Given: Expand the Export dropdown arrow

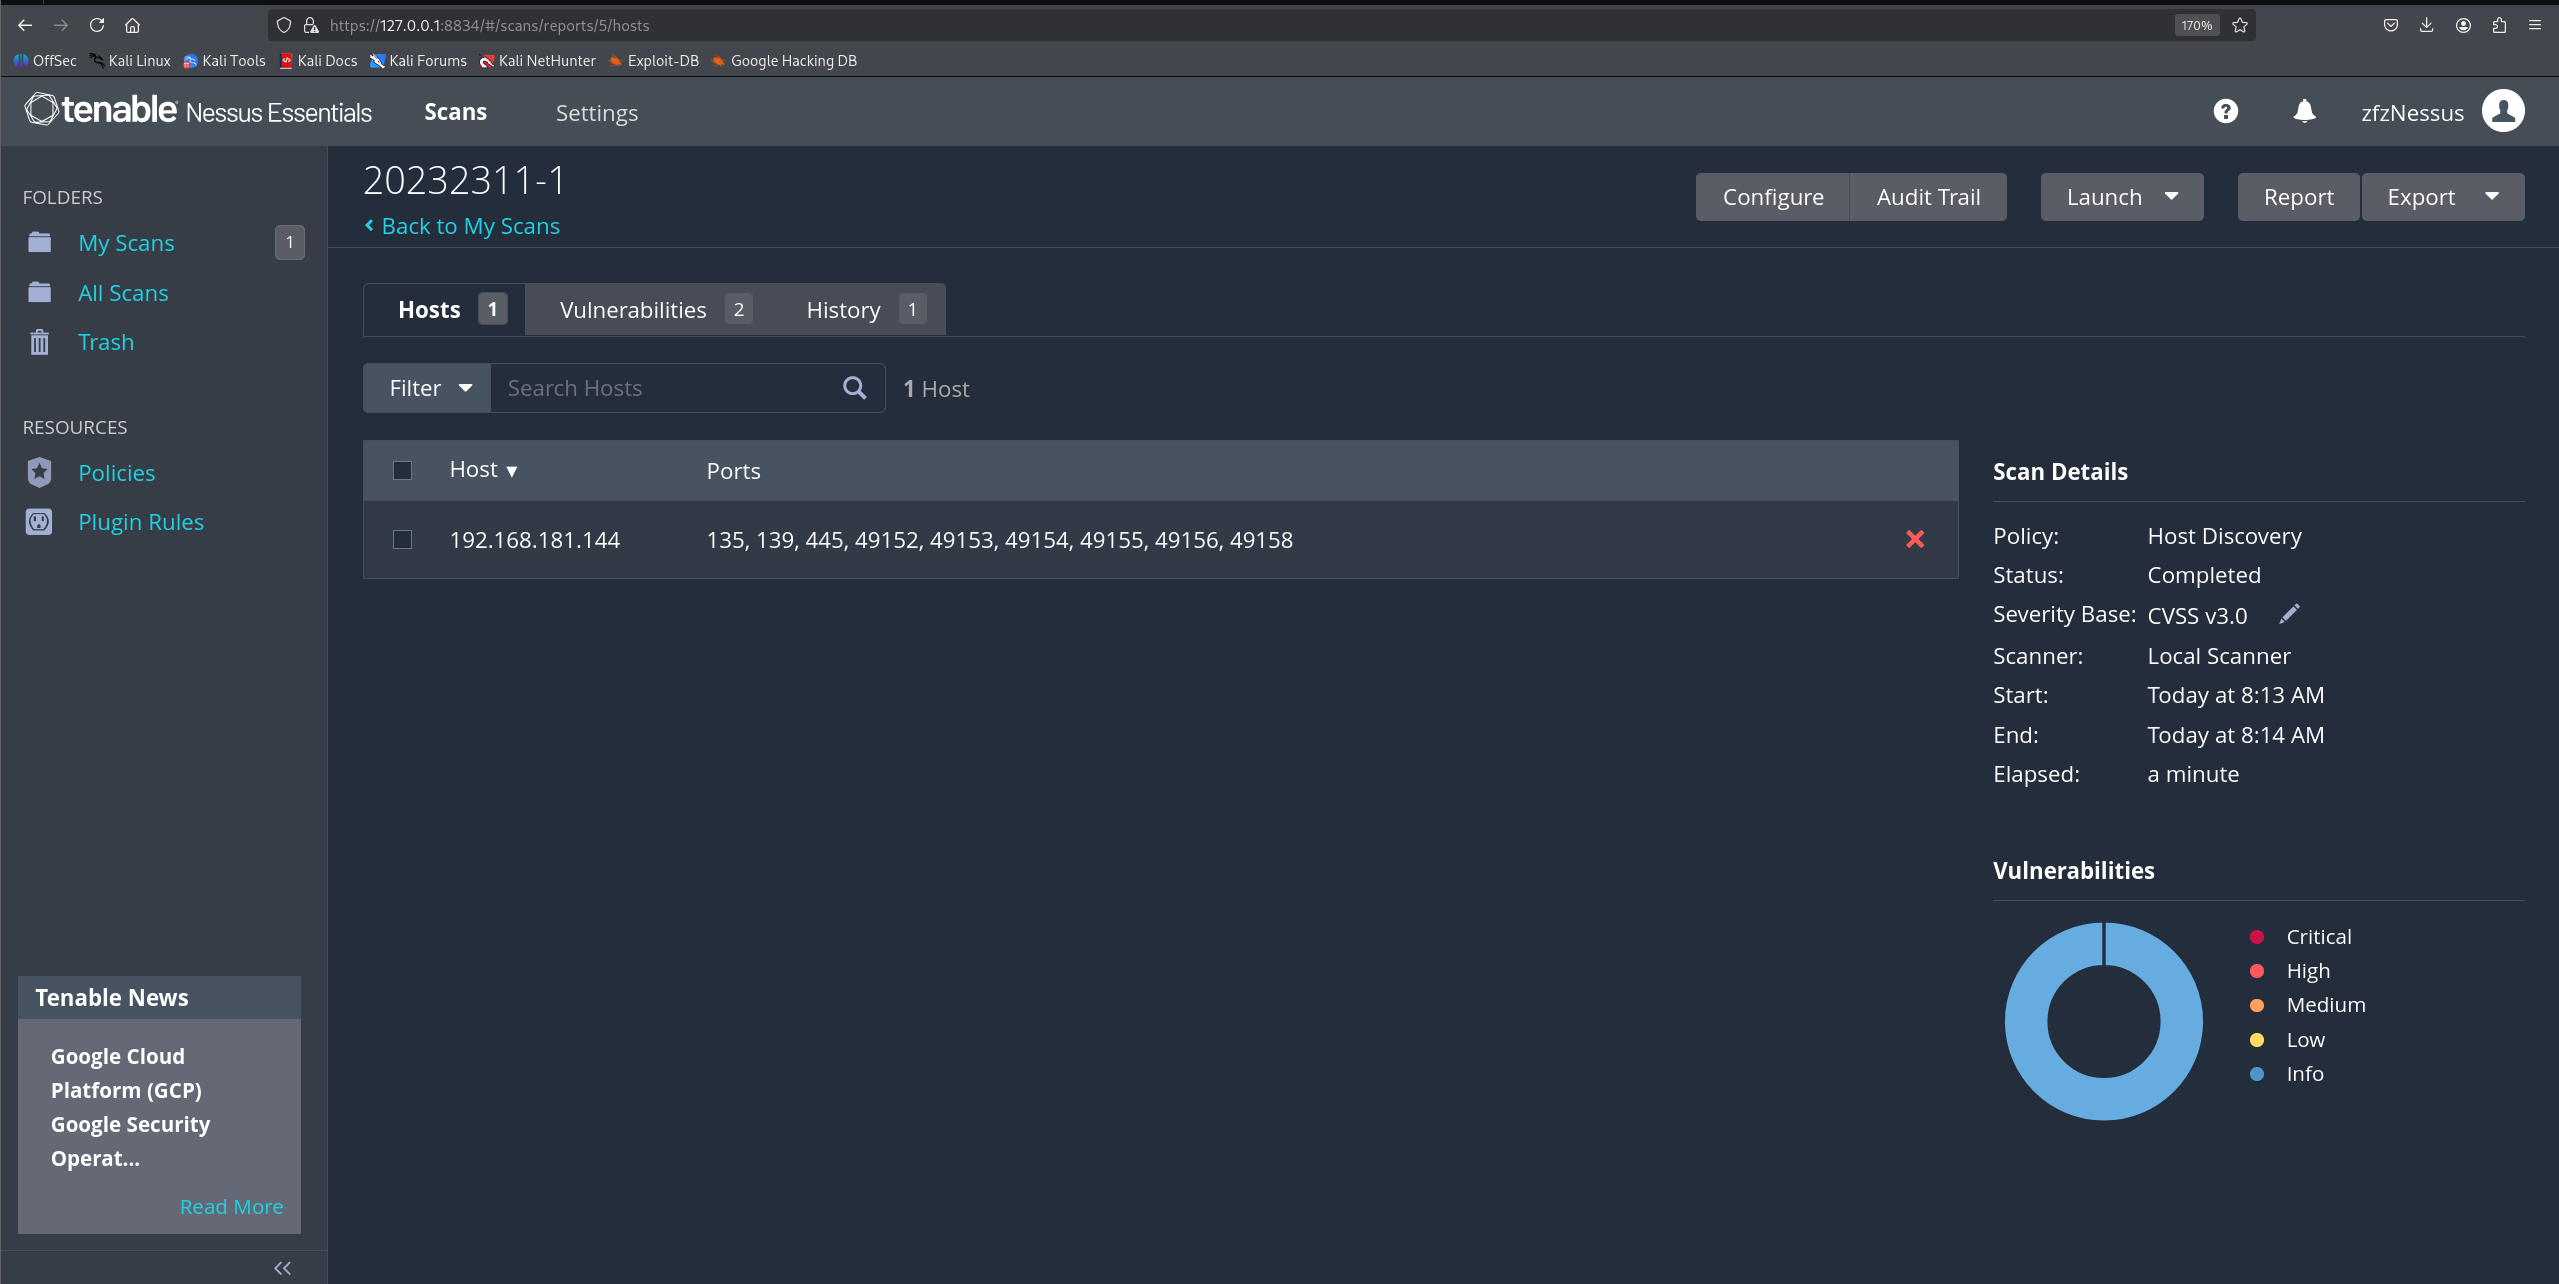Looking at the screenshot, I should (x=2491, y=197).
